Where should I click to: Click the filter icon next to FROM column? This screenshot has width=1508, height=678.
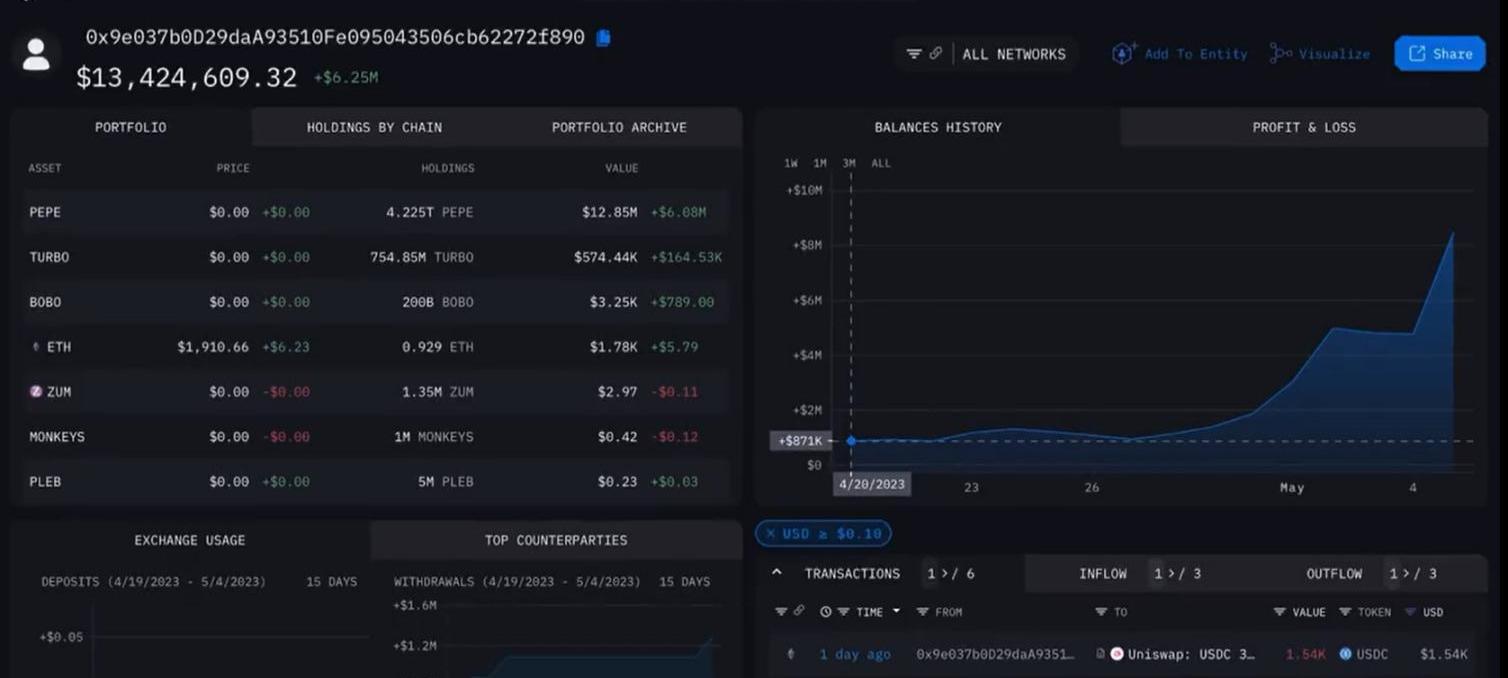922,612
